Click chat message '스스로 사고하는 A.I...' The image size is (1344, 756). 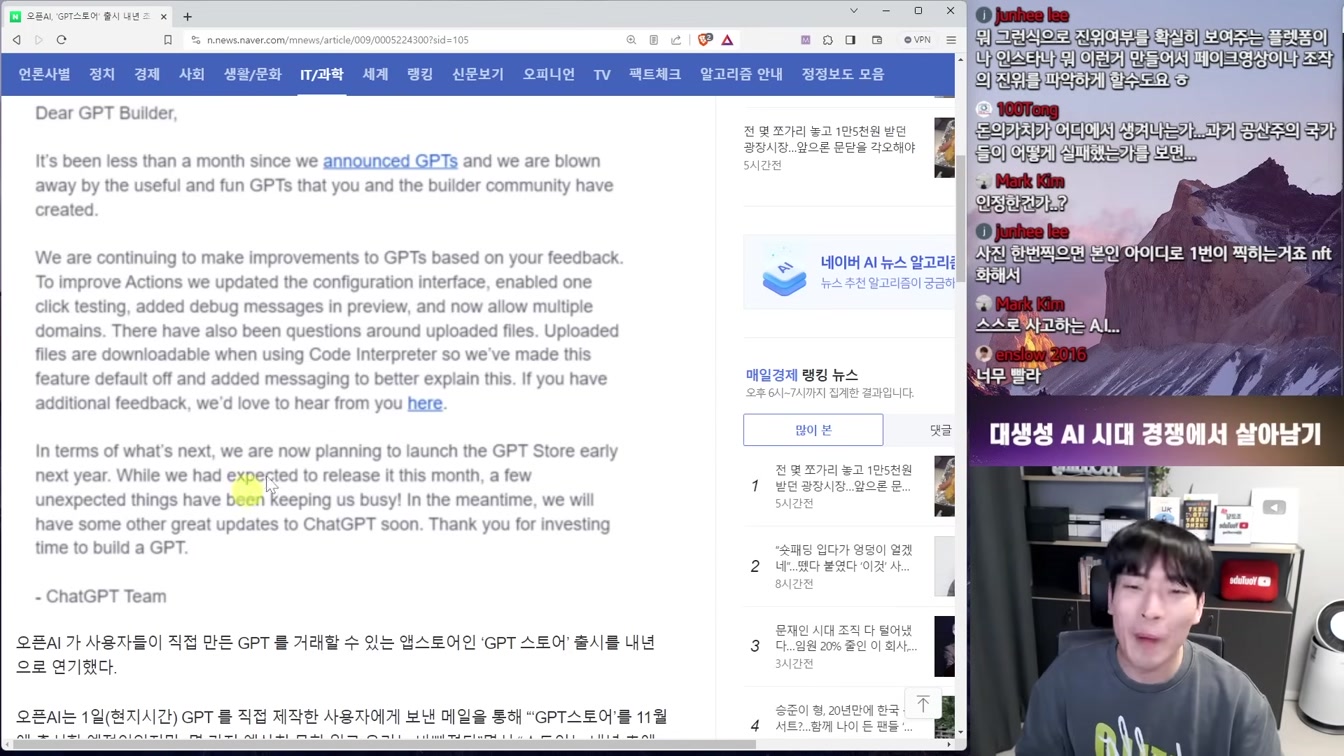click(x=1047, y=326)
